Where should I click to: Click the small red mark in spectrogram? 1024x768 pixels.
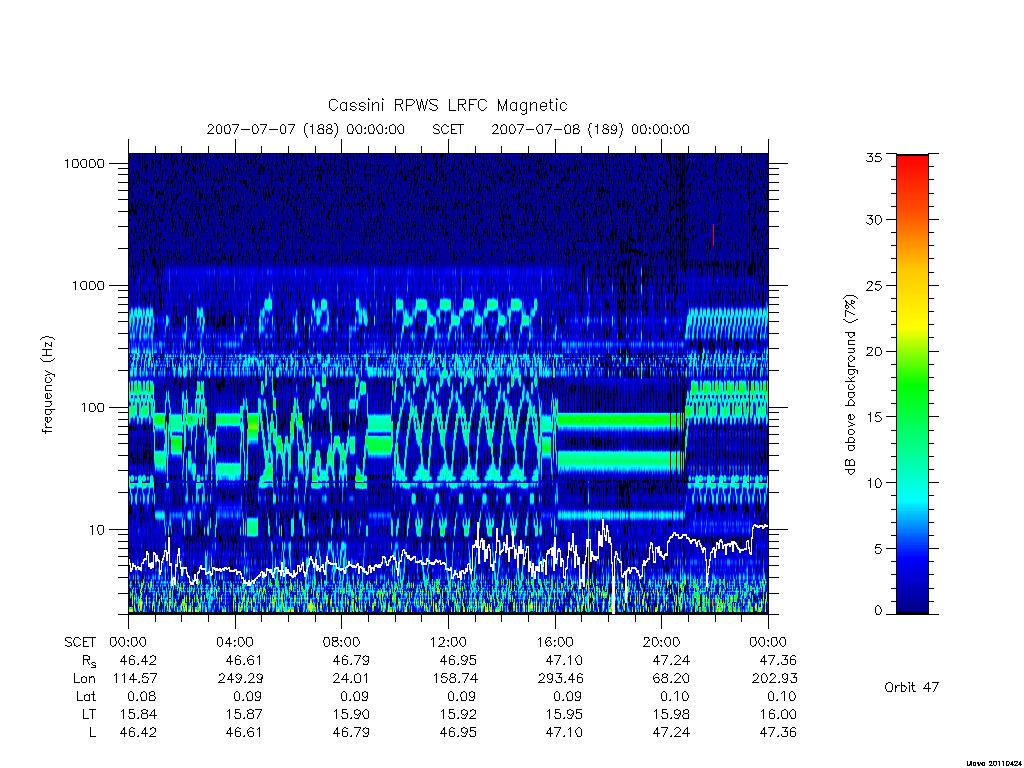pos(713,234)
